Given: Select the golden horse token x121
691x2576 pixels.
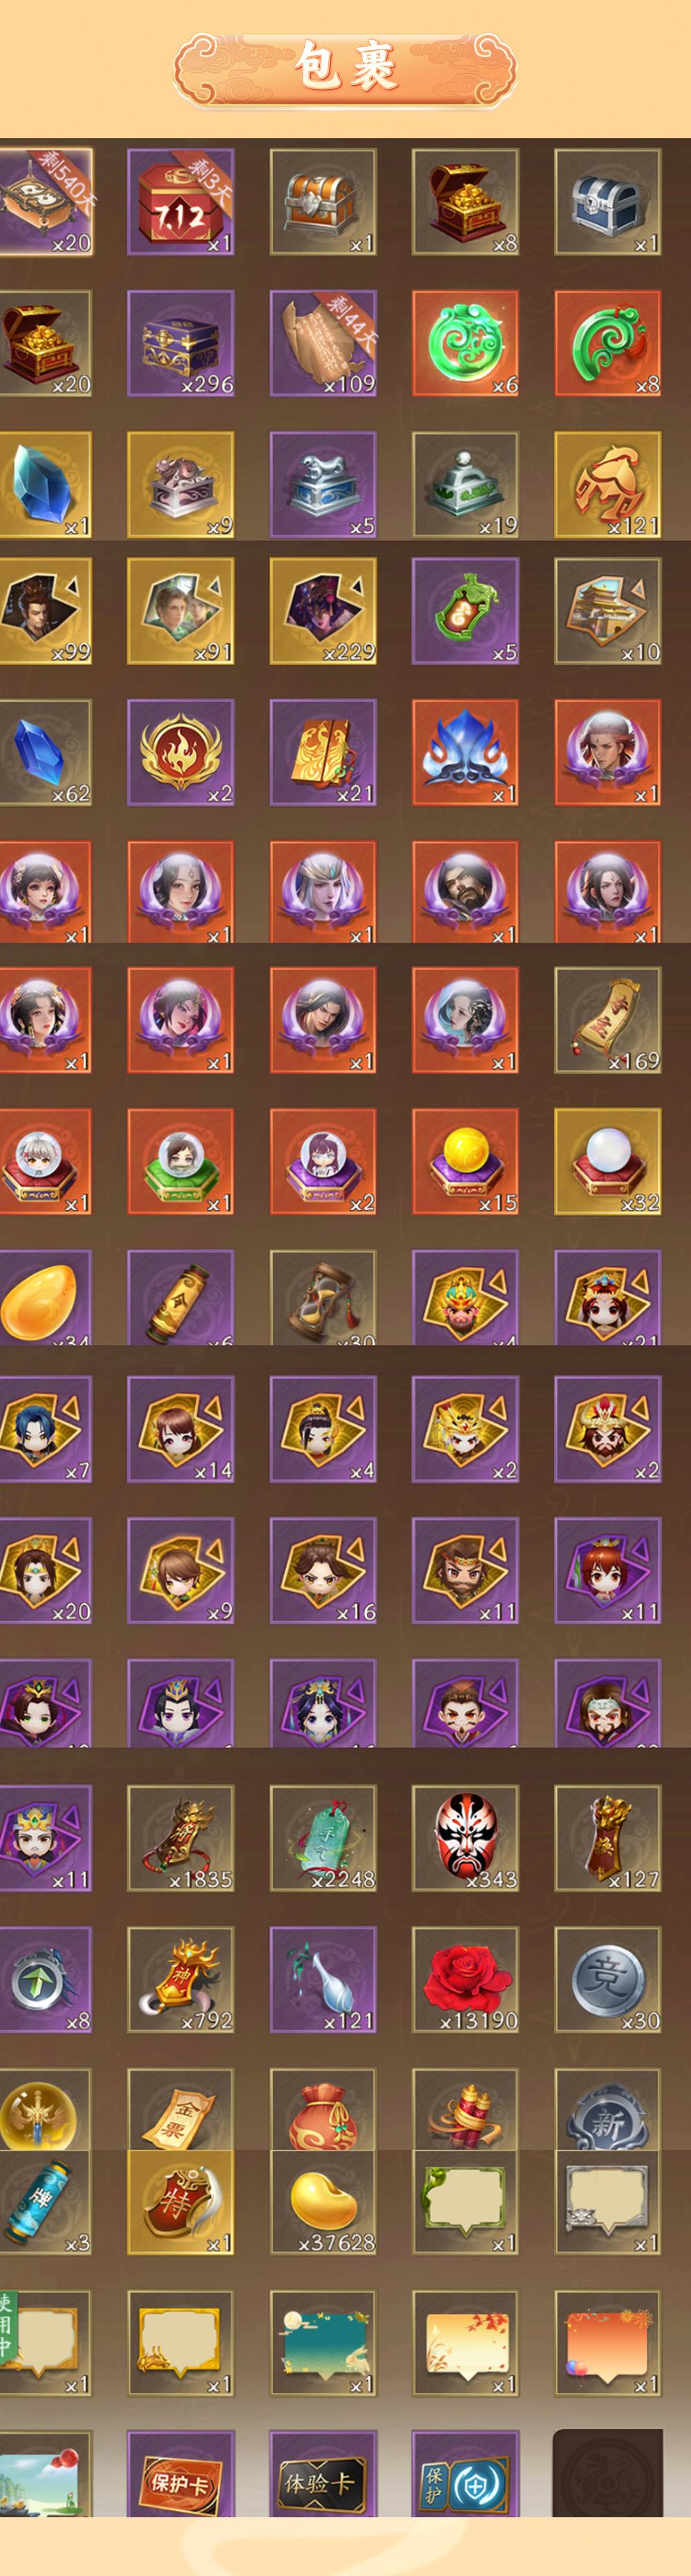Looking at the screenshot, I should [608, 485].
